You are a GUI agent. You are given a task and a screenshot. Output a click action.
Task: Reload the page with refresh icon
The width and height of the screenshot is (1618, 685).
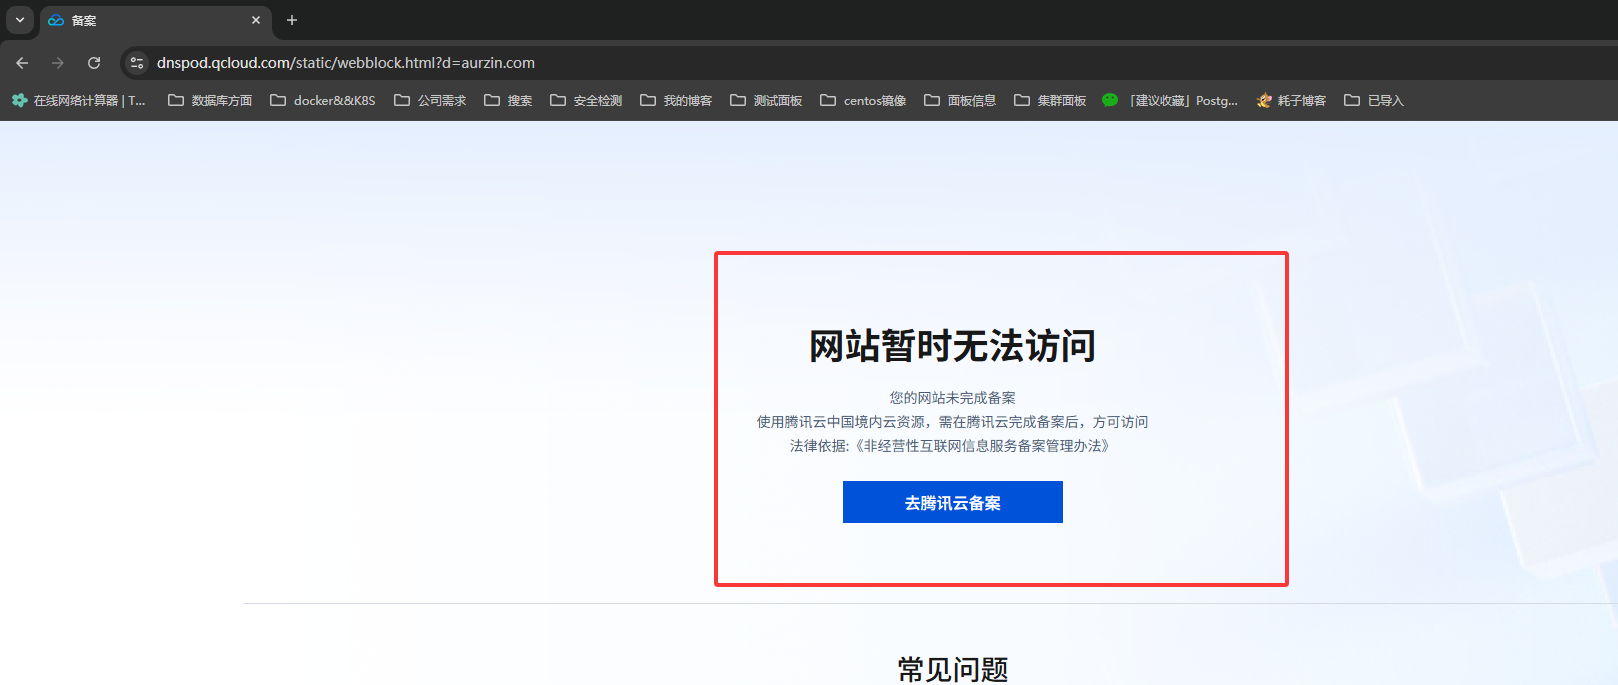(94, 63)
